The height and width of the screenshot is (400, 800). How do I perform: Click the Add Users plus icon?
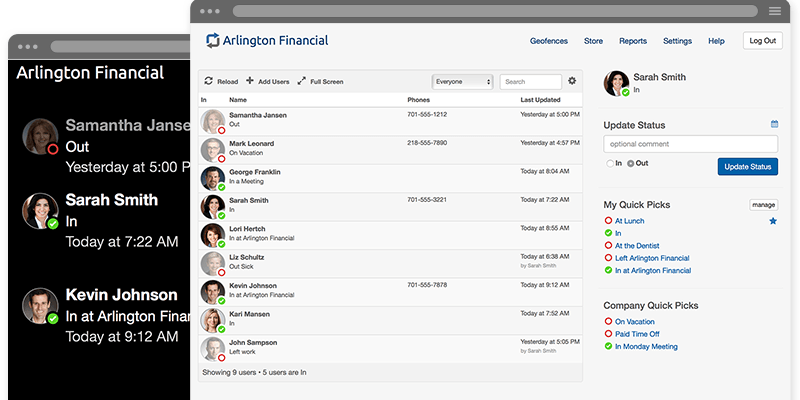click(x=250, y=81)
